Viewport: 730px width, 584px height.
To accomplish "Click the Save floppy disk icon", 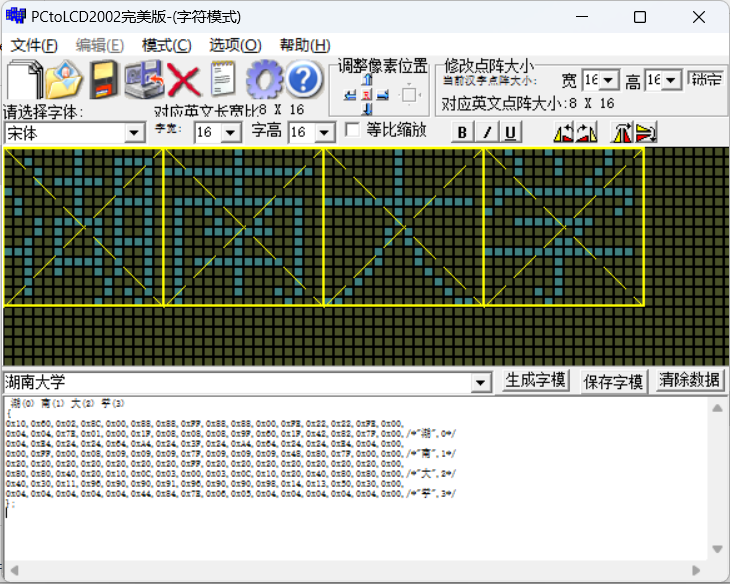I will pyautogui.click(x=104, y=79).
